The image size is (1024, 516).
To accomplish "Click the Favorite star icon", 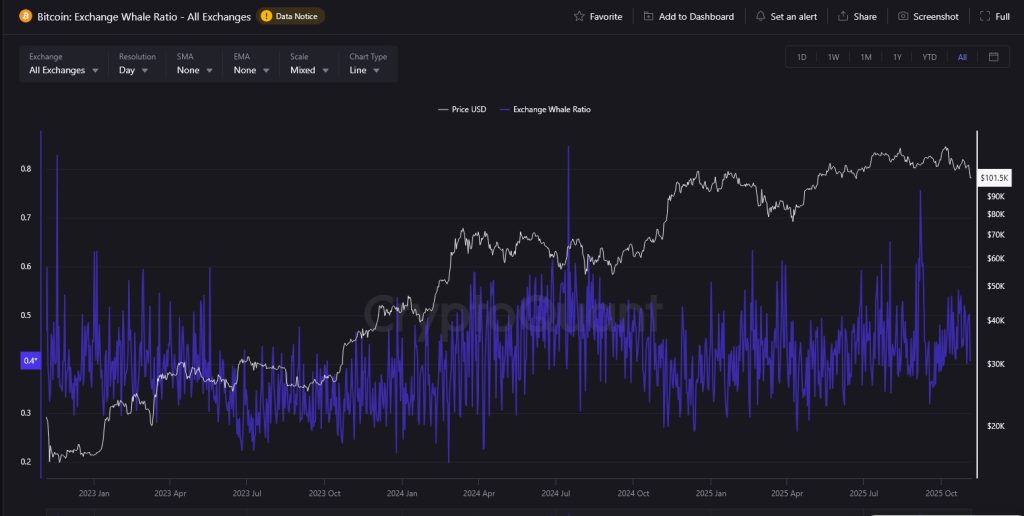I will point(580,16).
